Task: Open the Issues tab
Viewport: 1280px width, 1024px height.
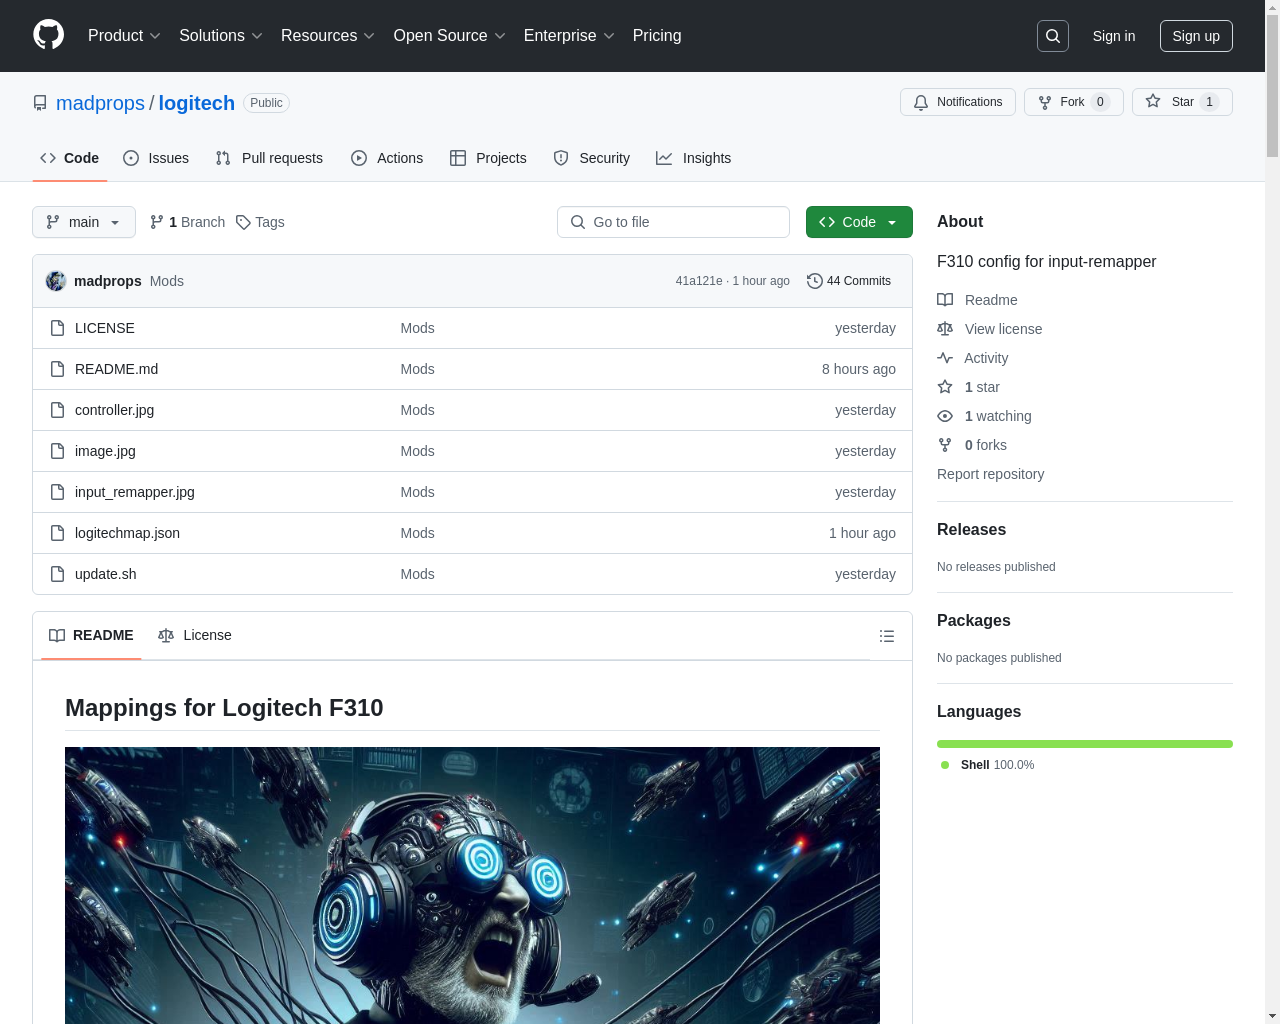Action: pos(156,158)
